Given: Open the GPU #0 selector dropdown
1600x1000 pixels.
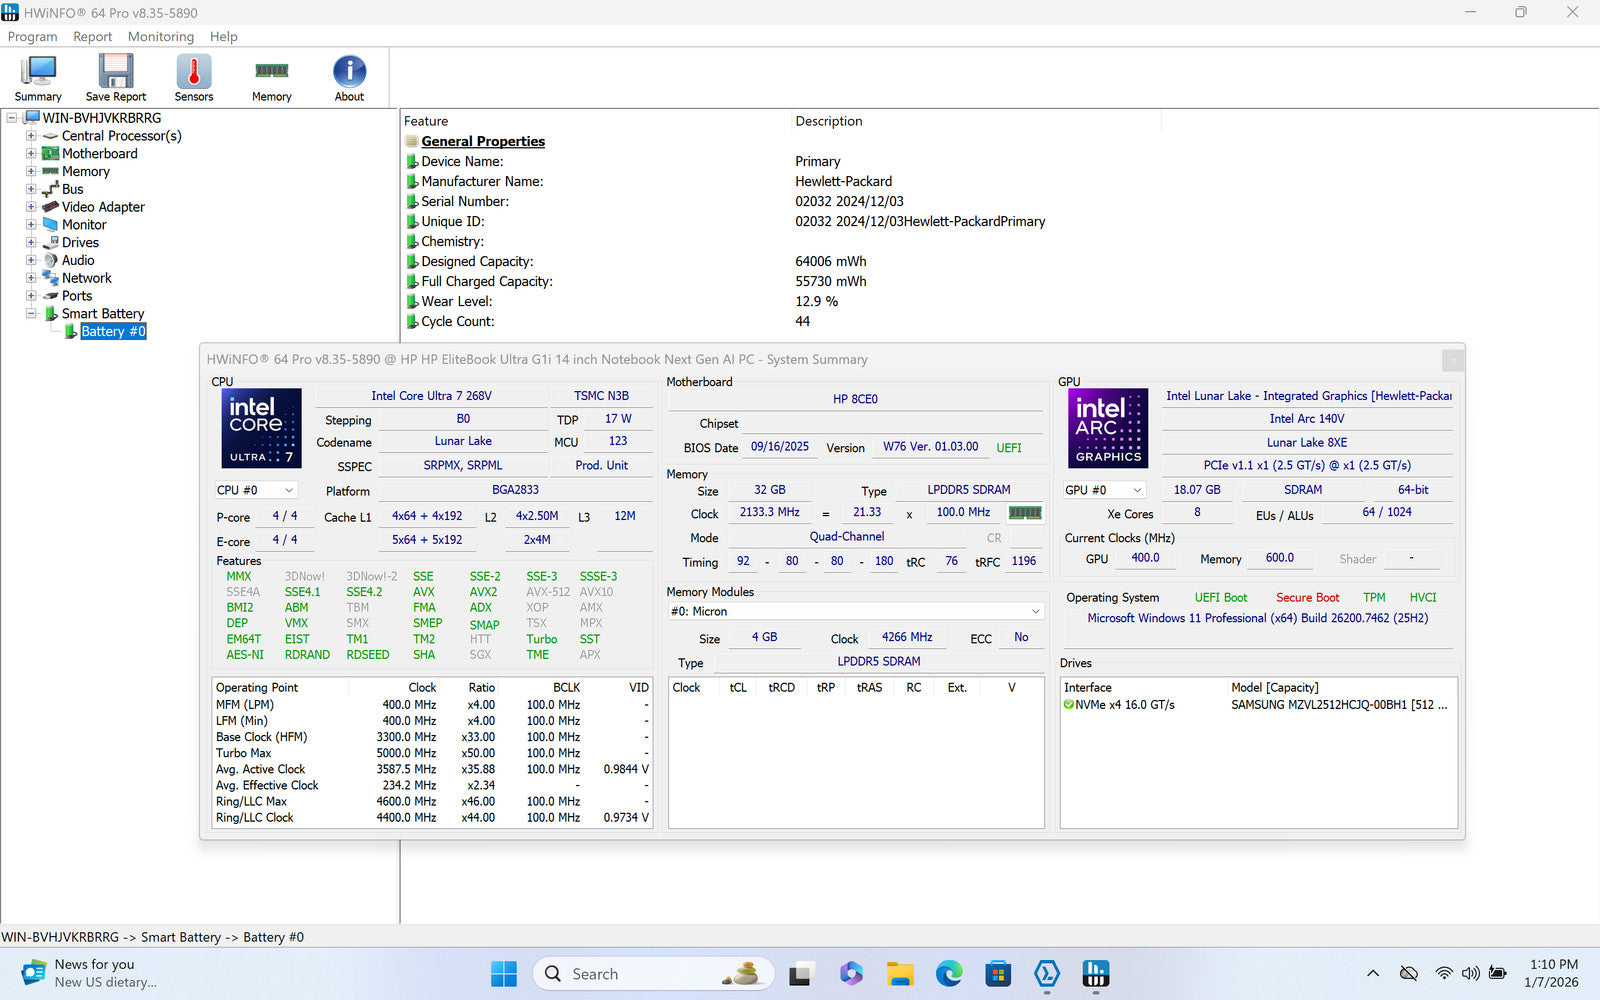Looking at the screenshot, I should point(1104,490).
